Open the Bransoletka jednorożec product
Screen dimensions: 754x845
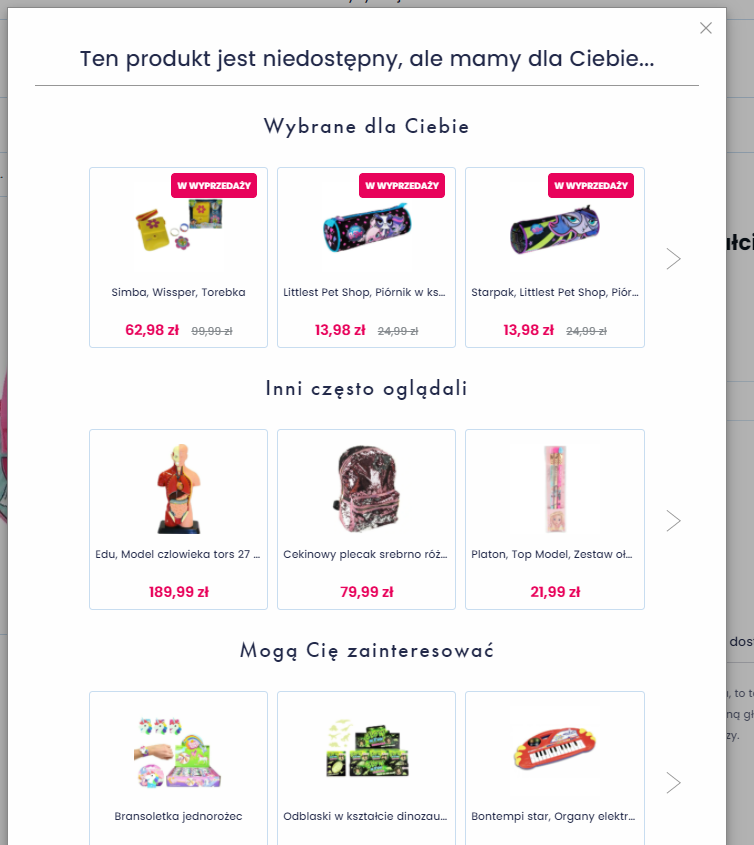[178, 816]
